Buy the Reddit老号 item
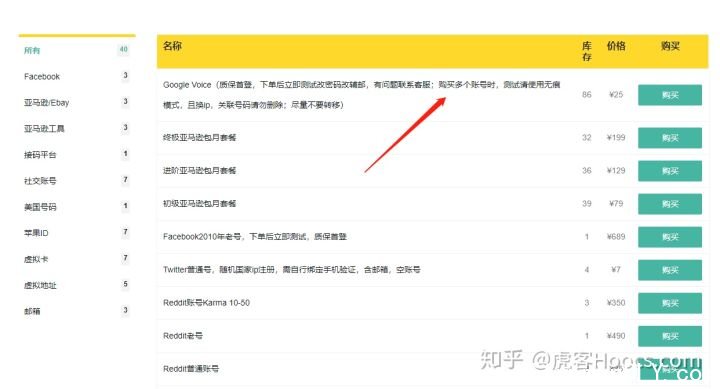Screen dimensions: 720x389 (x=669, y=336)
